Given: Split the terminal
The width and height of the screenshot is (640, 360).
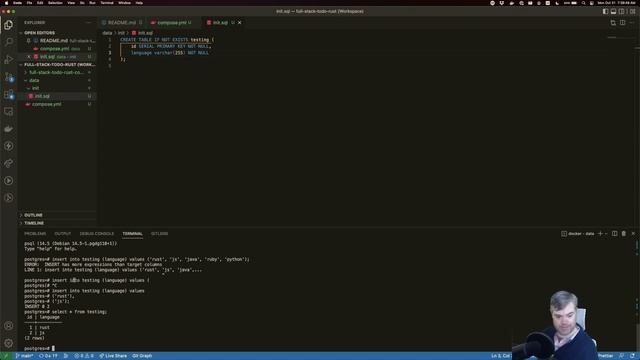Looking at the screenshot, I should click(x=615, y=233).
